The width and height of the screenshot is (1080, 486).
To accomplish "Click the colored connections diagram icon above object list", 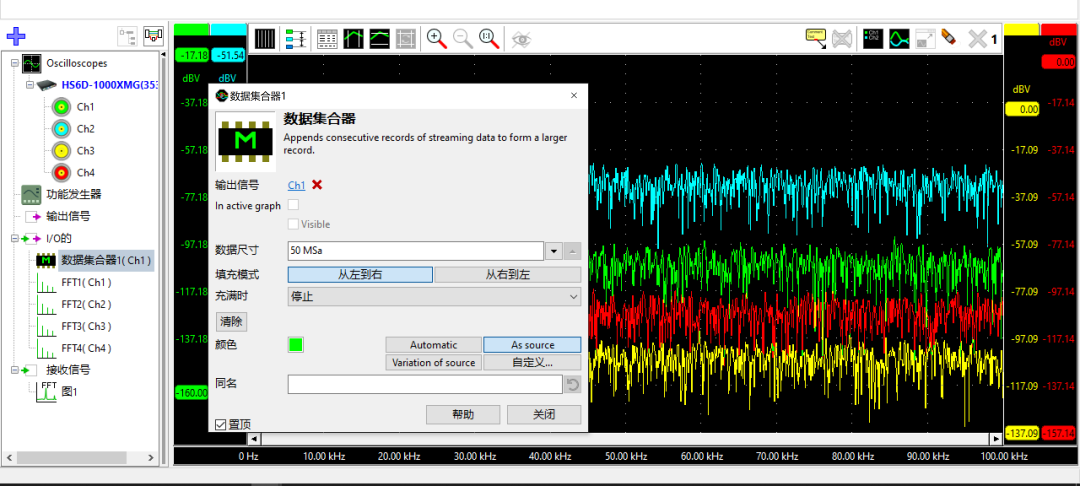I will tap(153, 36).
